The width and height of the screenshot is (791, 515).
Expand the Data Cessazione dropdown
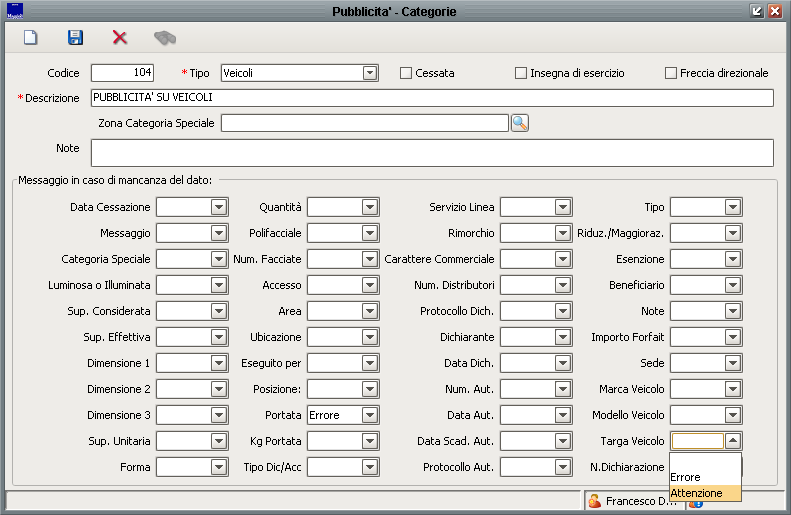(219, 207)
